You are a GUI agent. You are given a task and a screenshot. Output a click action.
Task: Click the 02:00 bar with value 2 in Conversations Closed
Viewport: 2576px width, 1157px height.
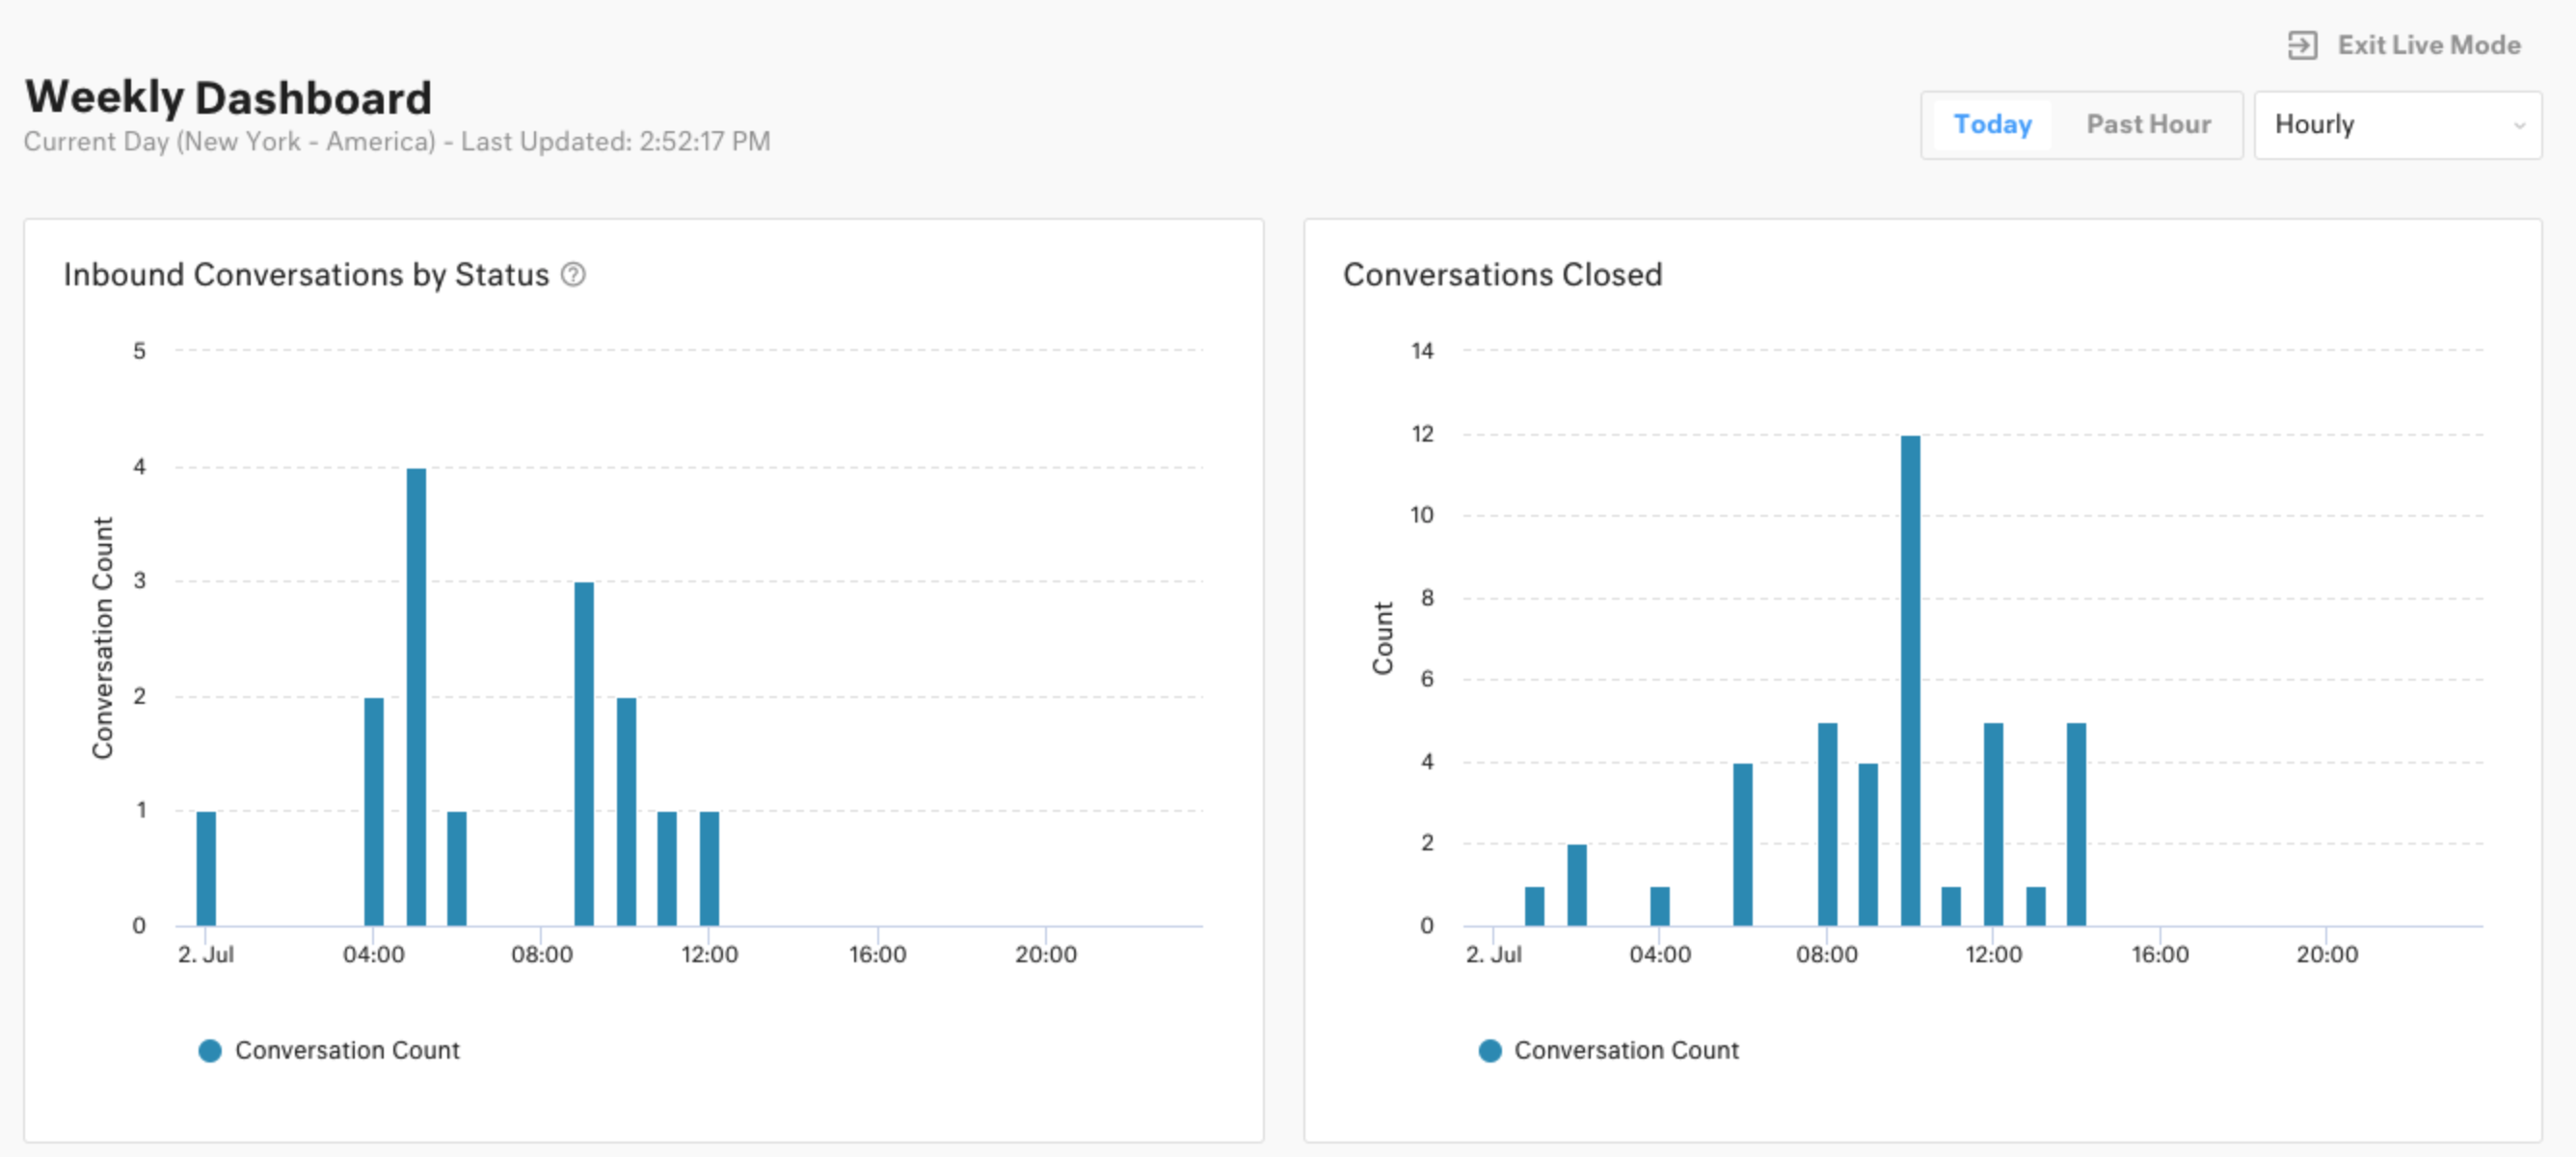pyautogui.click(x=1577, y=885)
